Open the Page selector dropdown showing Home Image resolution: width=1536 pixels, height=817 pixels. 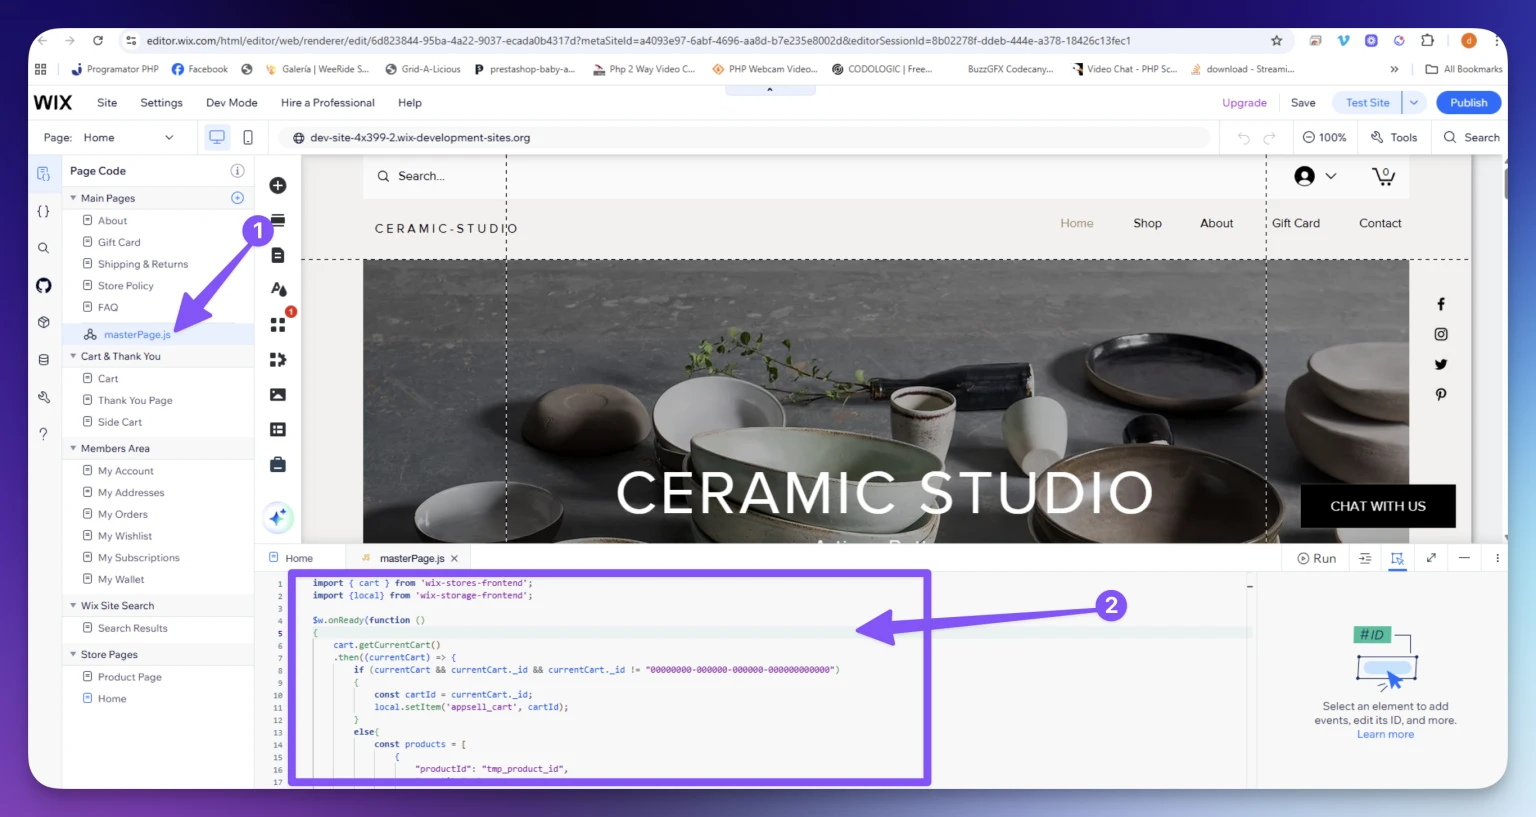128,138
